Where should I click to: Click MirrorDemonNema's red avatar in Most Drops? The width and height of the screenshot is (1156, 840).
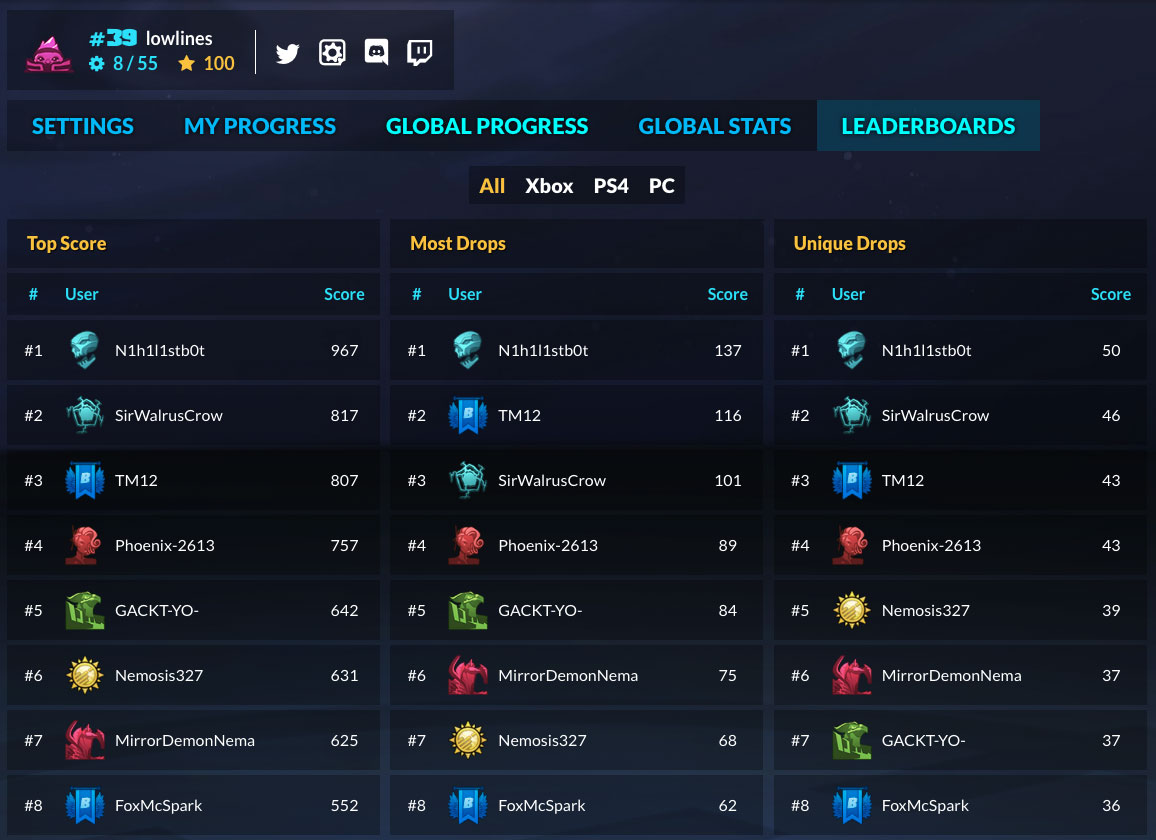pyautogui.click(x=468, y=676)
